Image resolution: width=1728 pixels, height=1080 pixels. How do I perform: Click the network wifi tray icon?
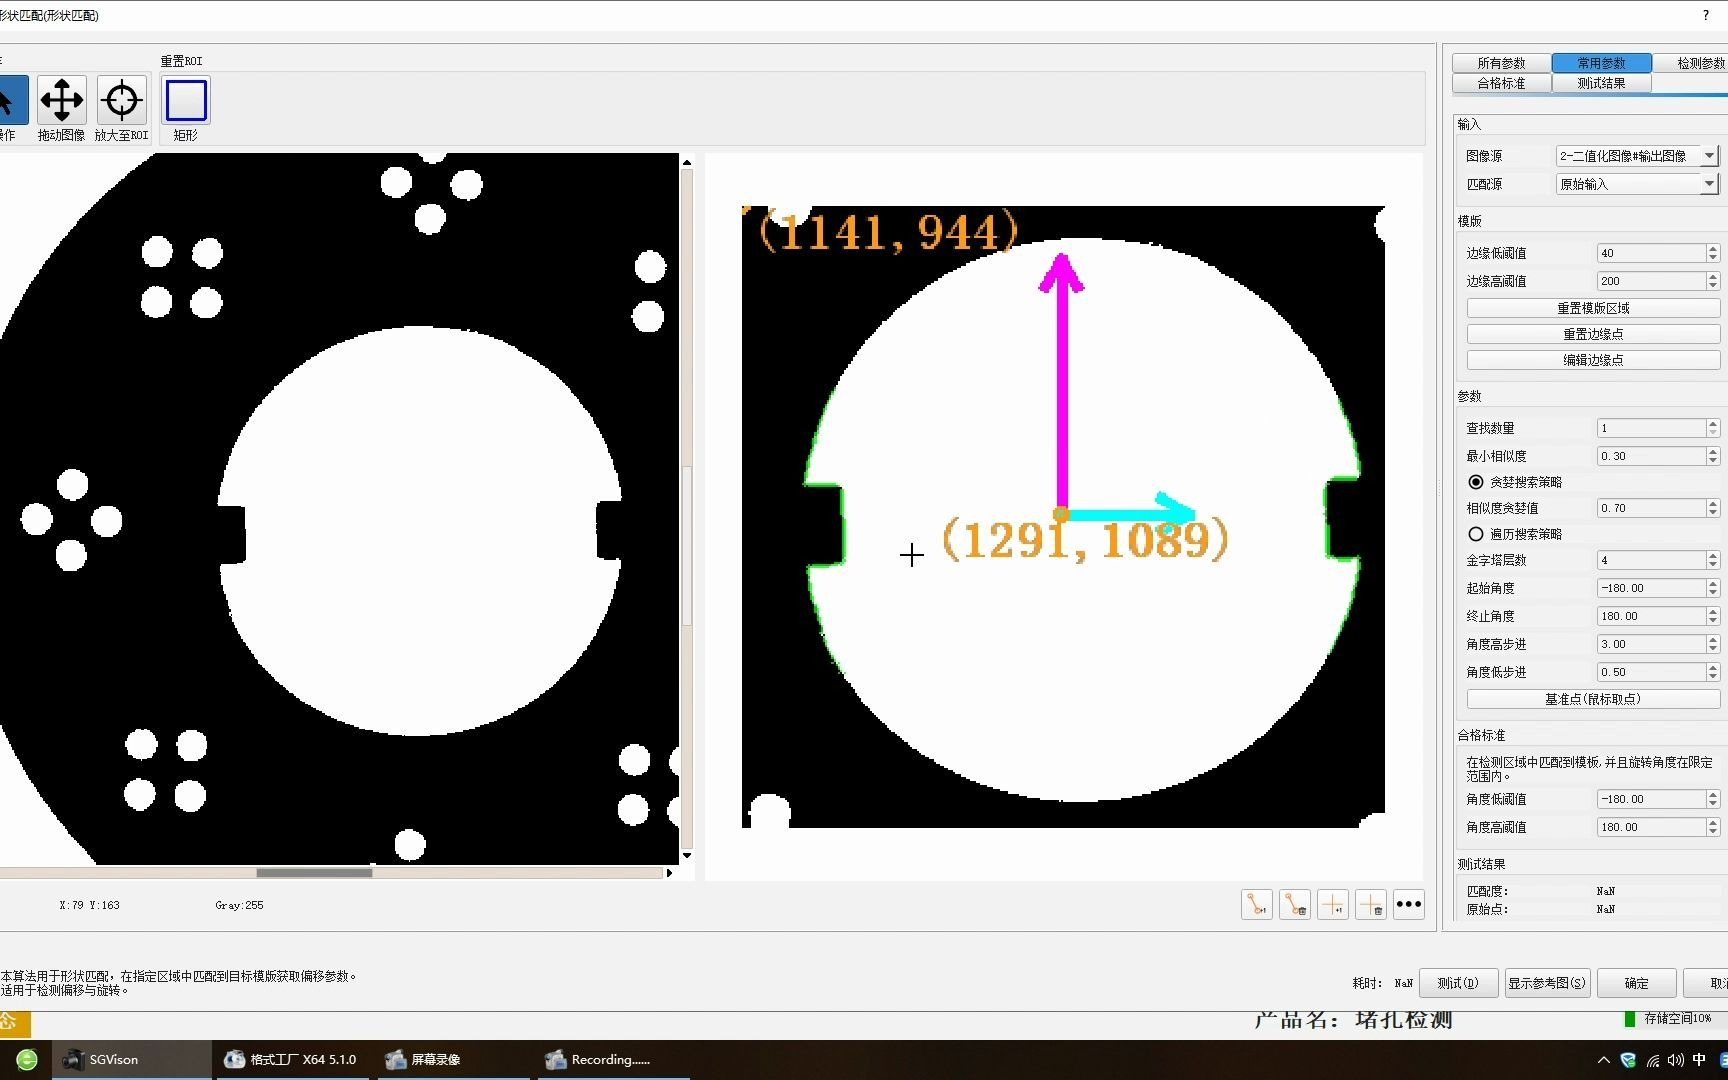[x=1653, y=1060]
